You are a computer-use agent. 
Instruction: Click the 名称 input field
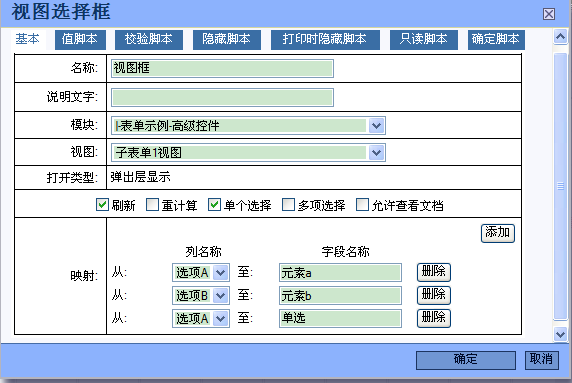[x=222, y=68]
